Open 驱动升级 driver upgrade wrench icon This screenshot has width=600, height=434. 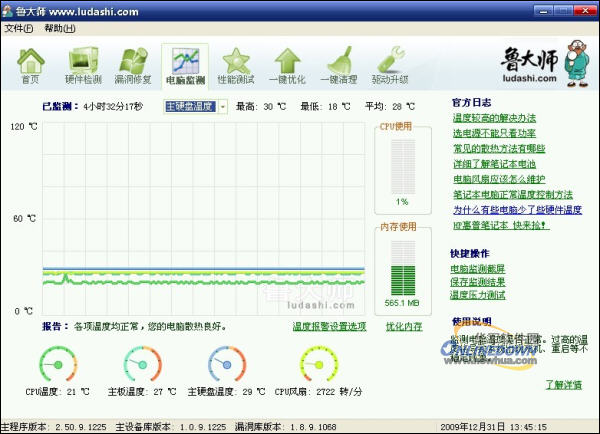coord(390,63)
